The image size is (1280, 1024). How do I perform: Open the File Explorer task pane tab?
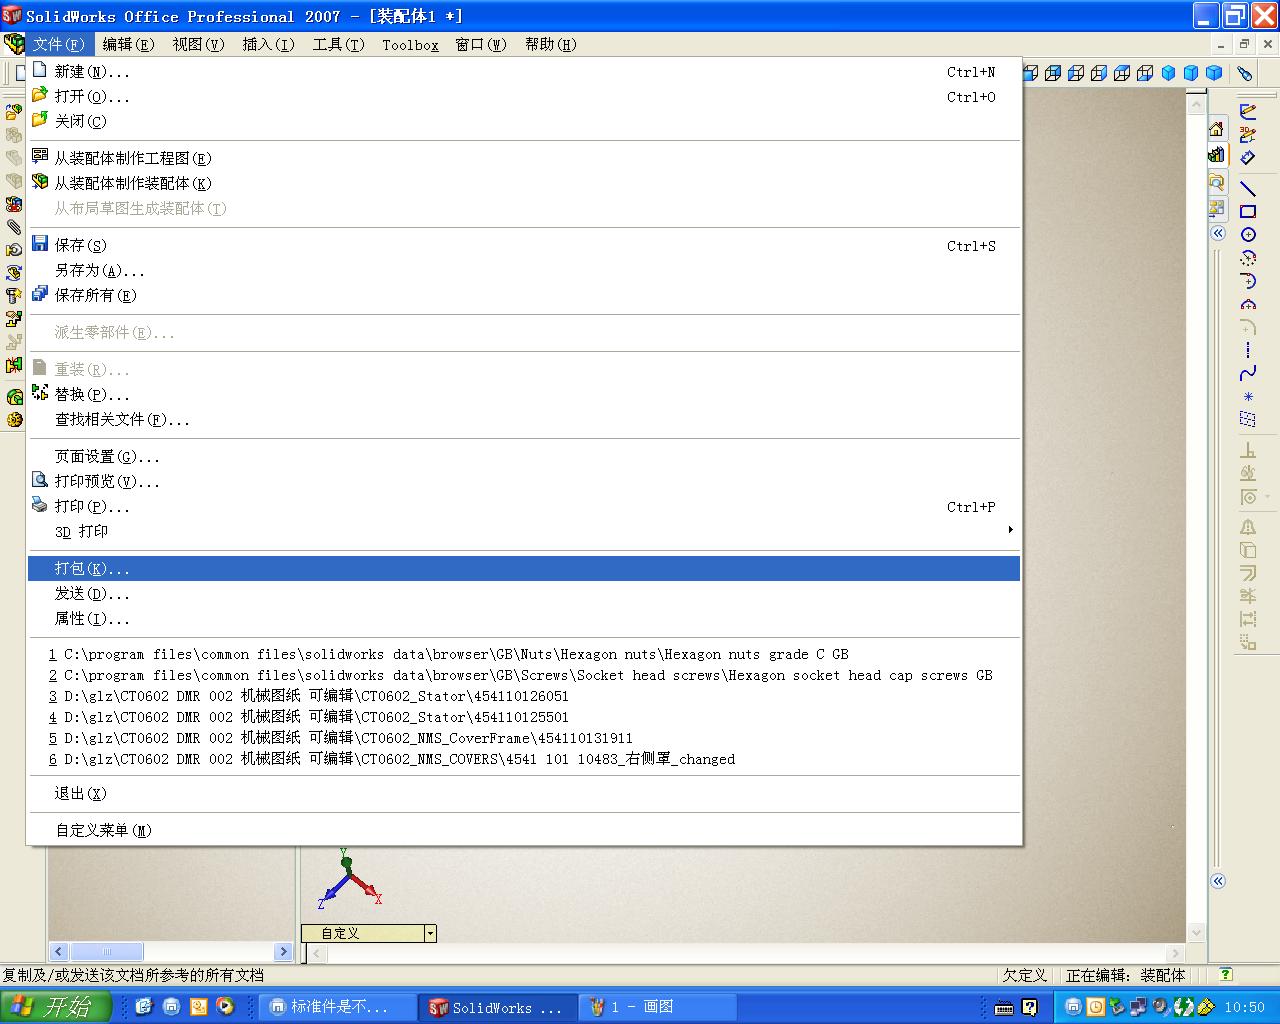tap(1217, 182)
